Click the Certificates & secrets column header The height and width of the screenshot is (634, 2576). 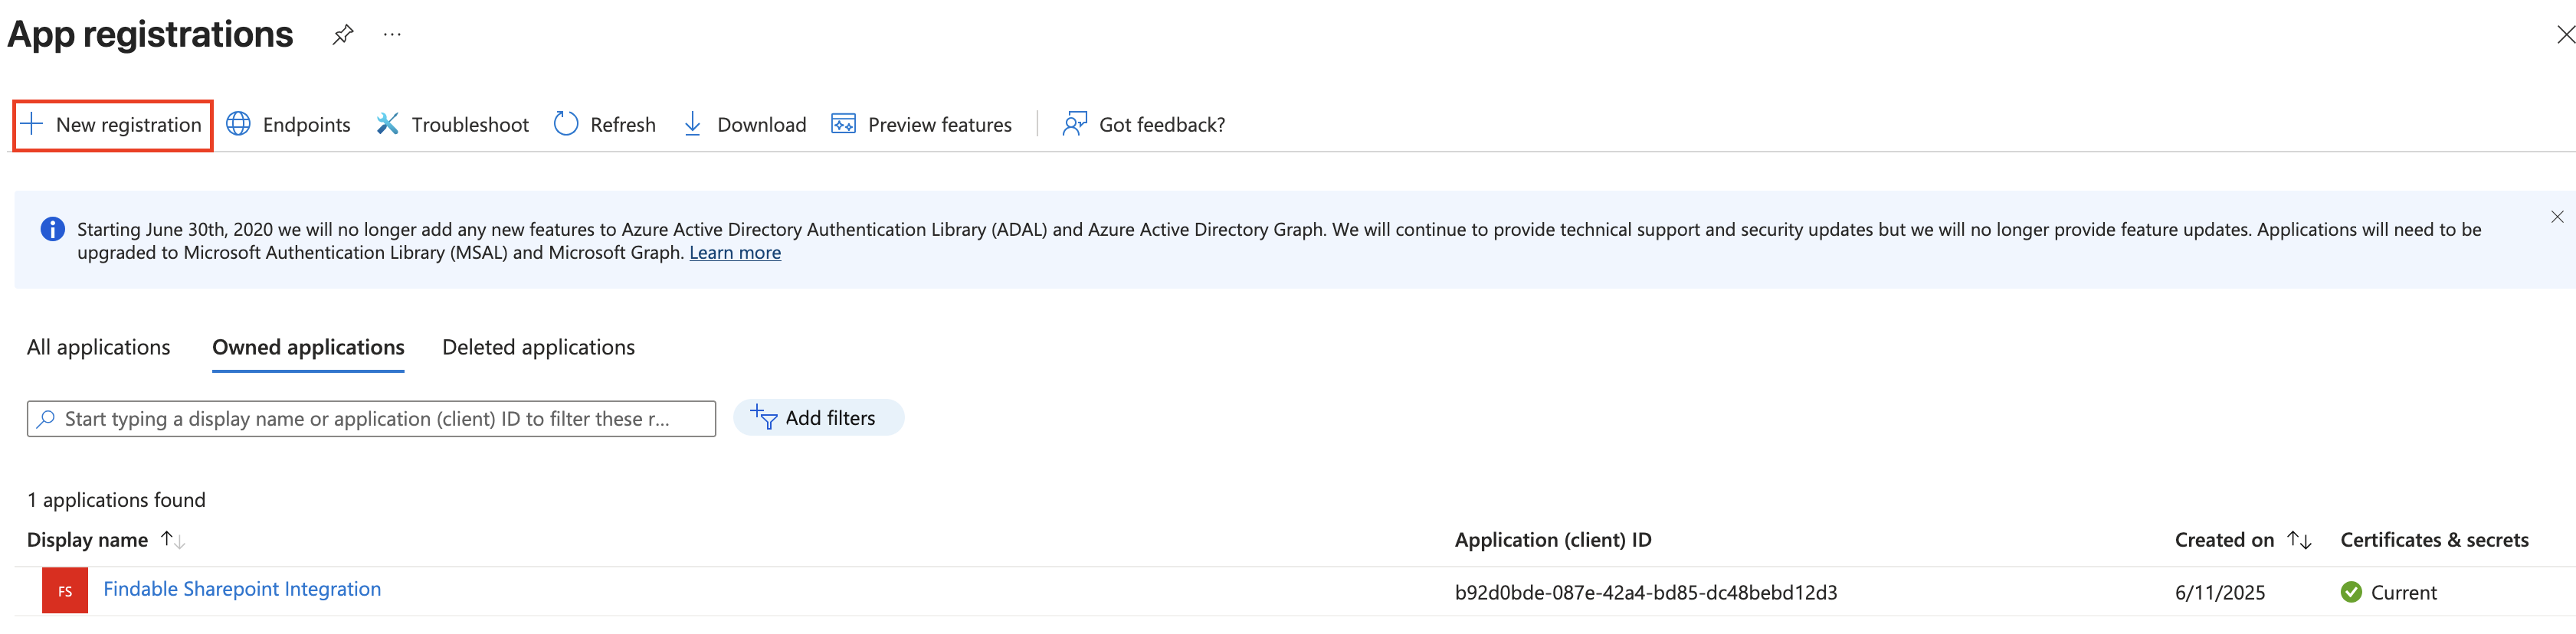pyautogui.click(x=2434, y=540)
